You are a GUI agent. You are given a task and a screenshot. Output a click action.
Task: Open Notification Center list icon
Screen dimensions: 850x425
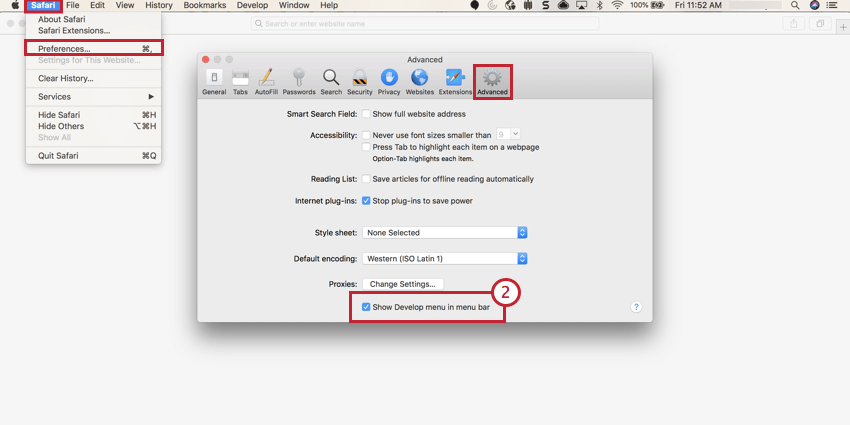pyautogui.click(x=832, y=5)
